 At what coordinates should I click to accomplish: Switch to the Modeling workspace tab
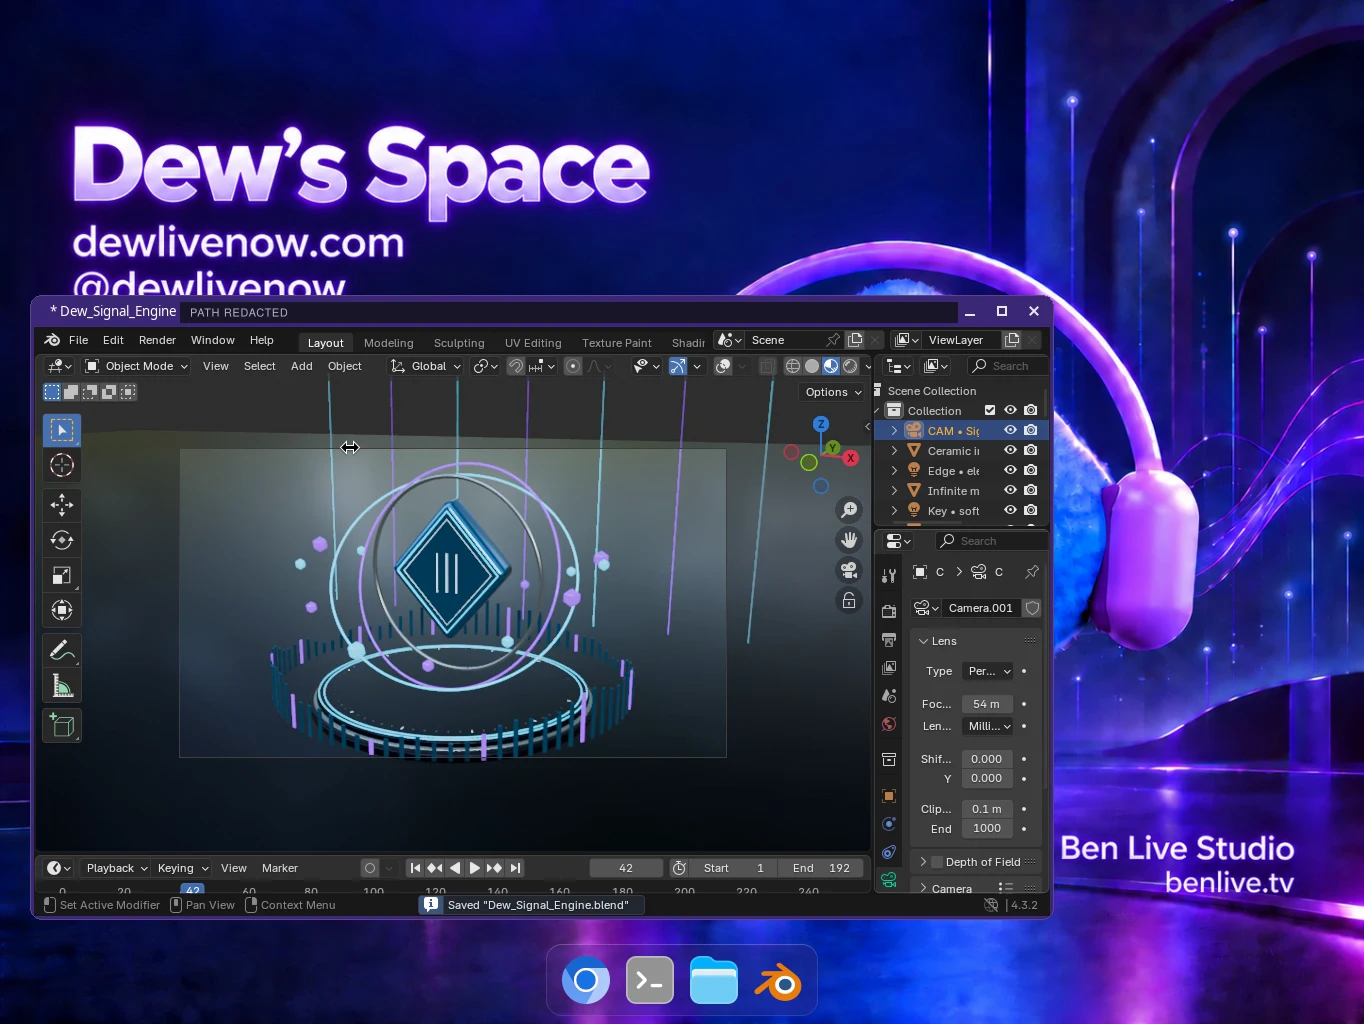tap(388, 343)
